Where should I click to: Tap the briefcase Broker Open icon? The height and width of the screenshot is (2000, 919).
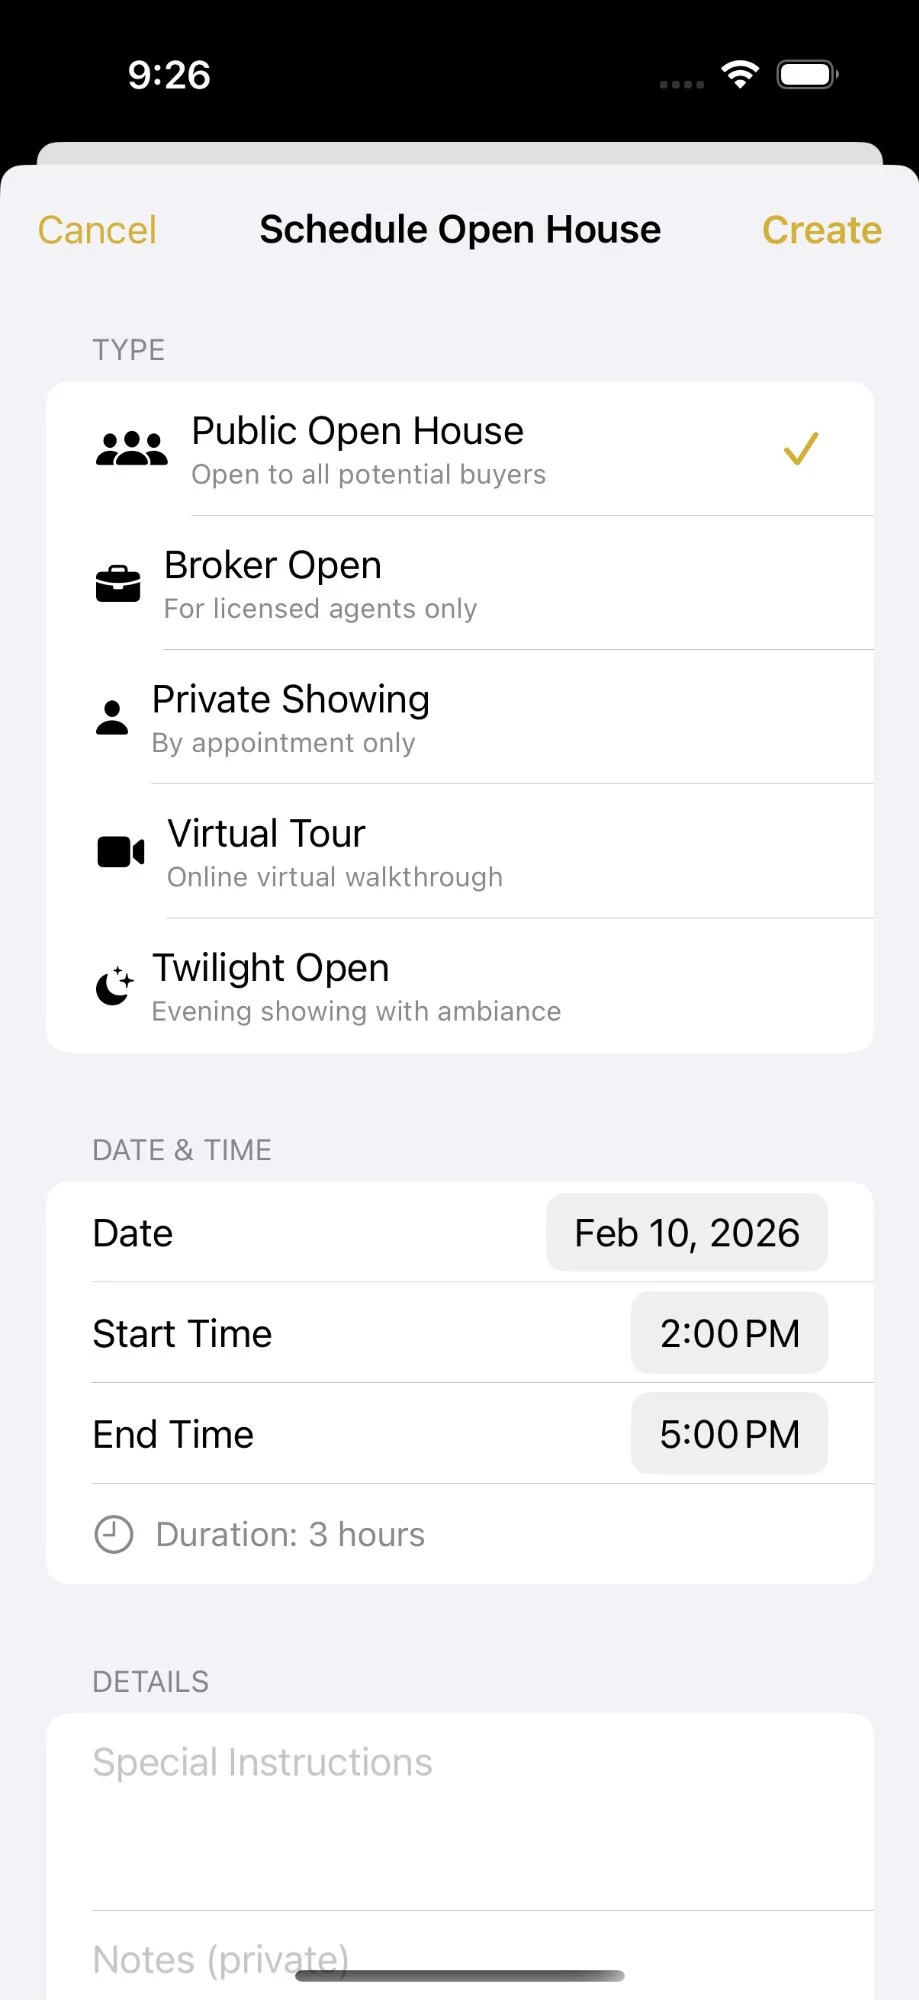pyautogui.click(x=118, y=584)
